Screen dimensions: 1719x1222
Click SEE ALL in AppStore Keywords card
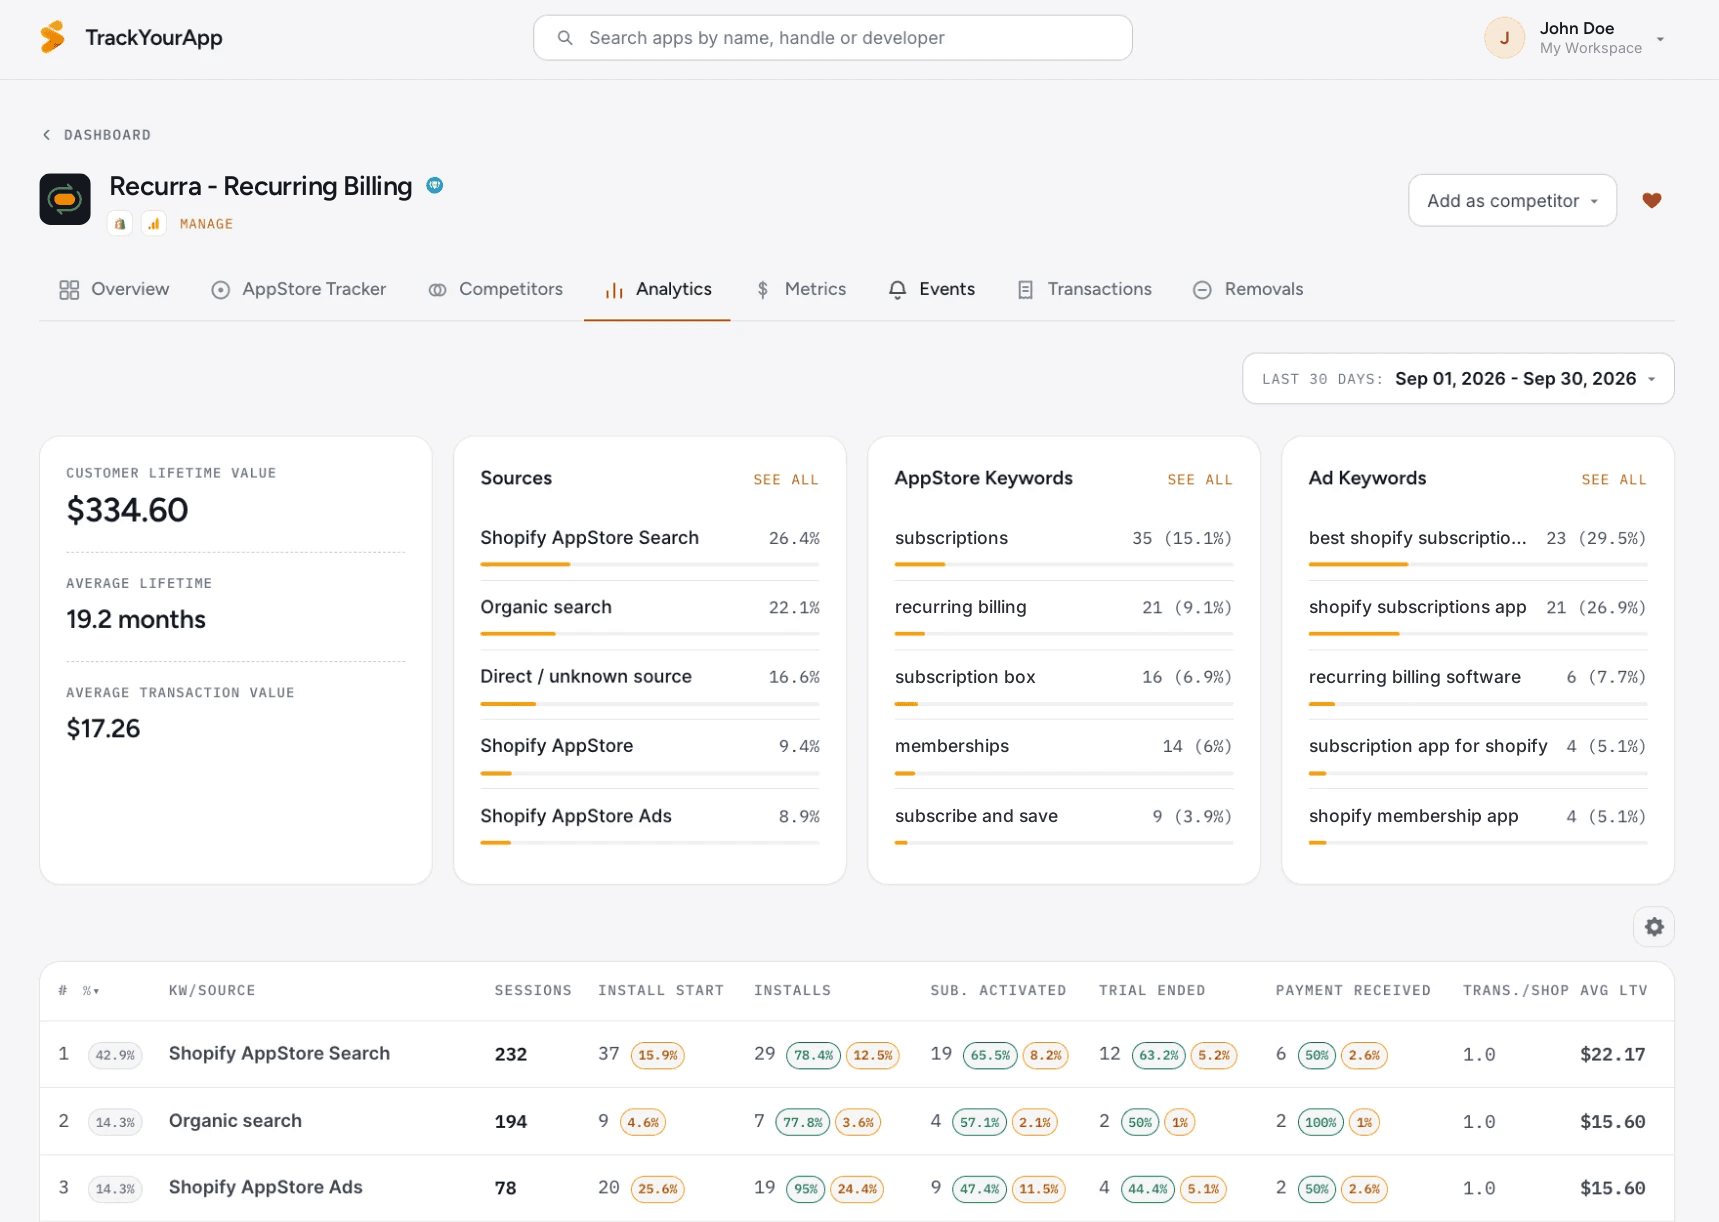[1200, 480]
